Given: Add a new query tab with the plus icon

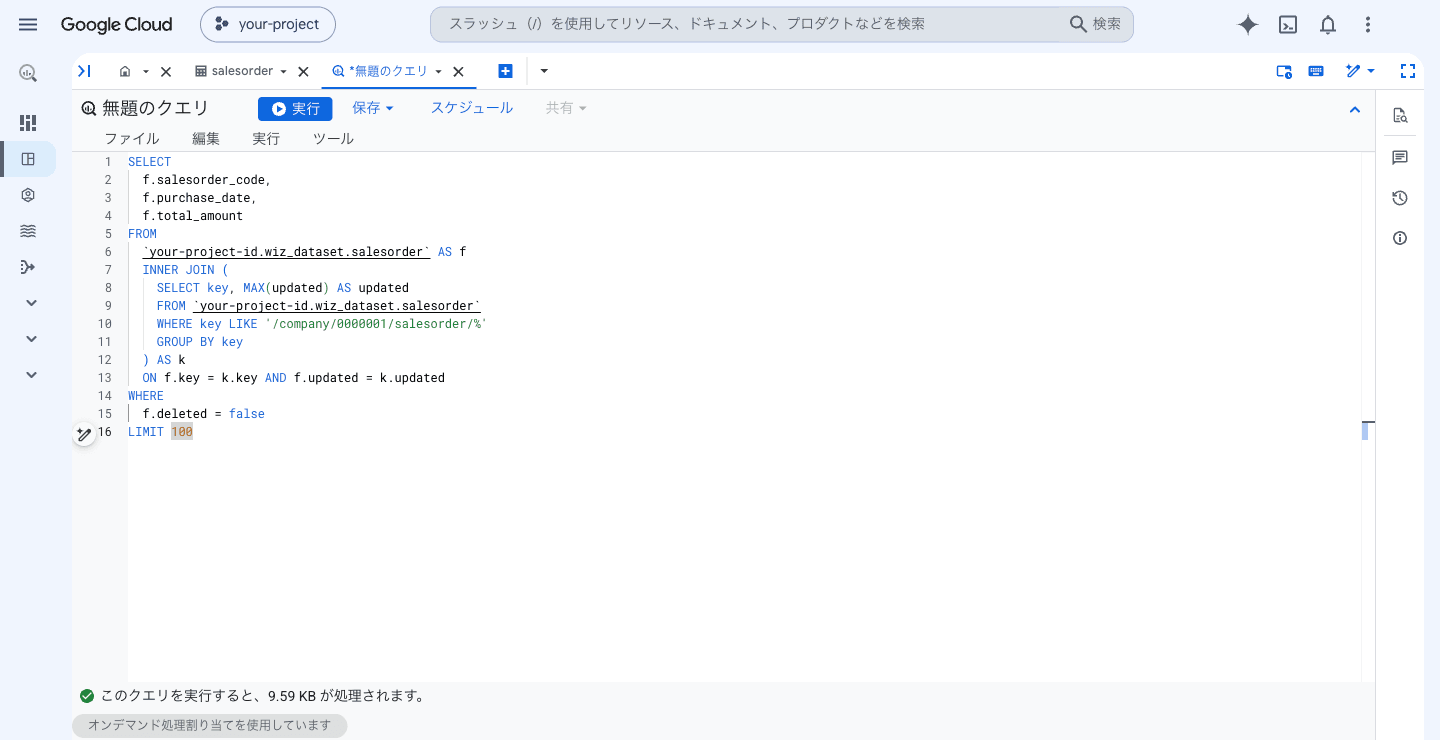Looking at the screenshot, I should [x=505, y=71].
